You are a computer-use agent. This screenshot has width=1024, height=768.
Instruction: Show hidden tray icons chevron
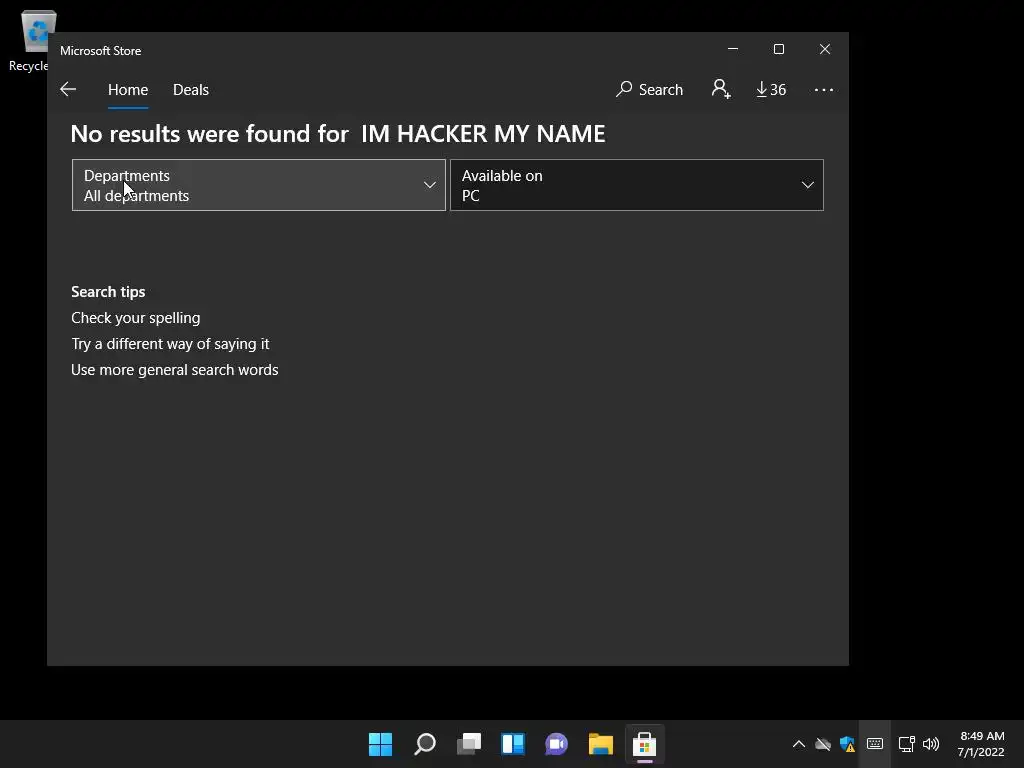tap(799, 744)
